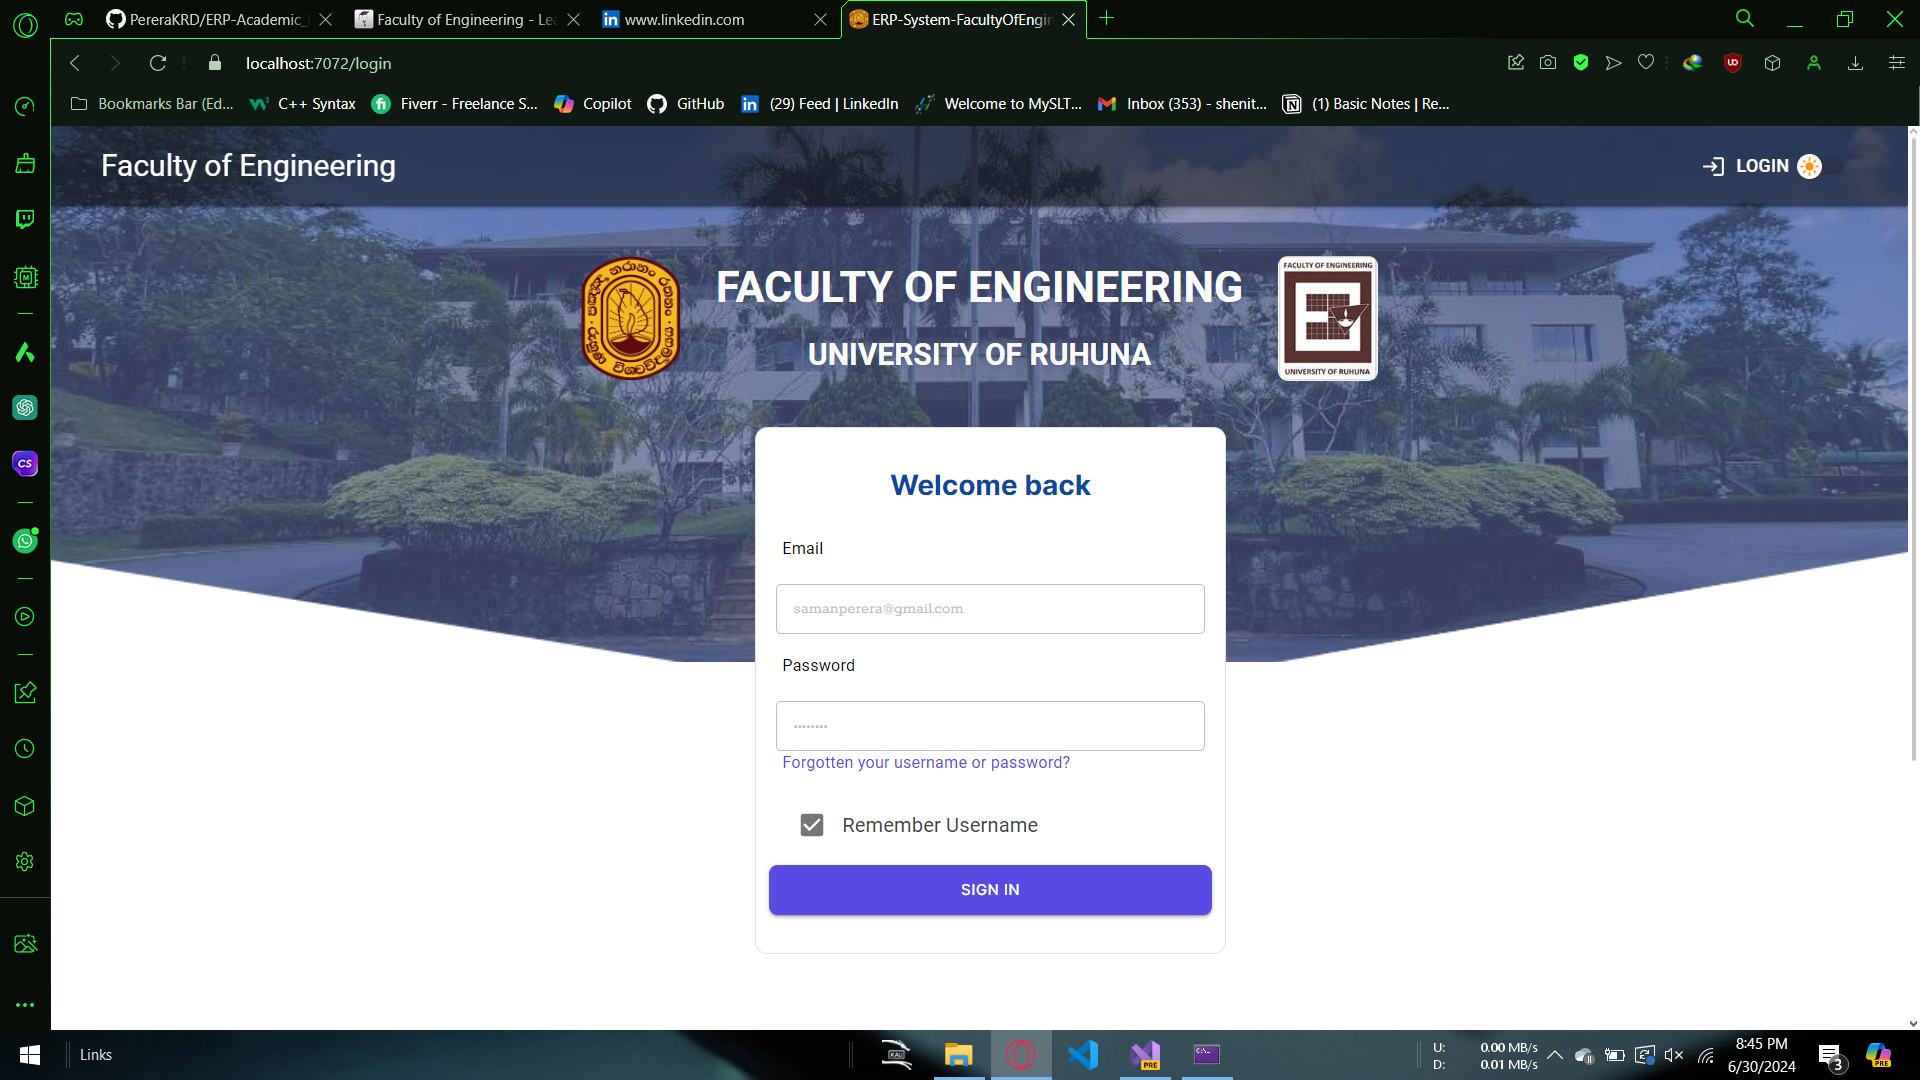
Task: Click the snapshot camera icon in address bar
Action: tap(1548, 63)
